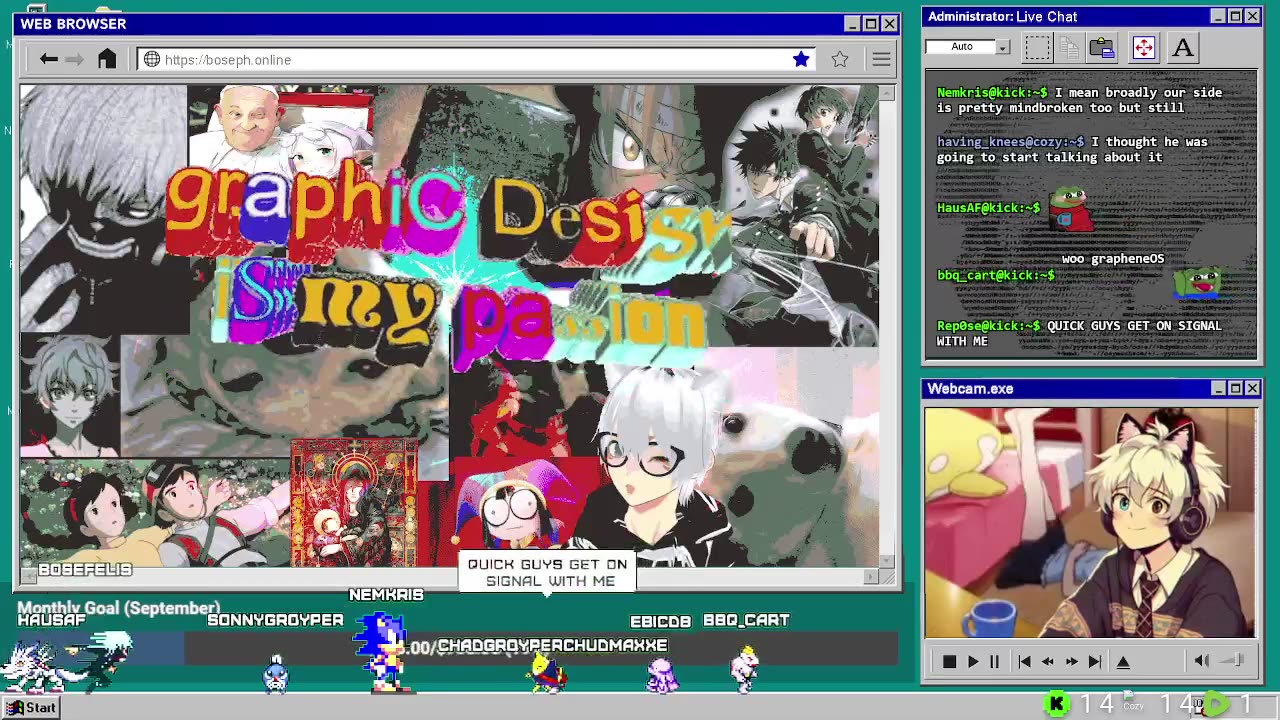Viewport: 1280px width, 720px height.
Task: Fast forward the Webcam.exe video
Action: pyautogui.click(x=1071, y=661)
